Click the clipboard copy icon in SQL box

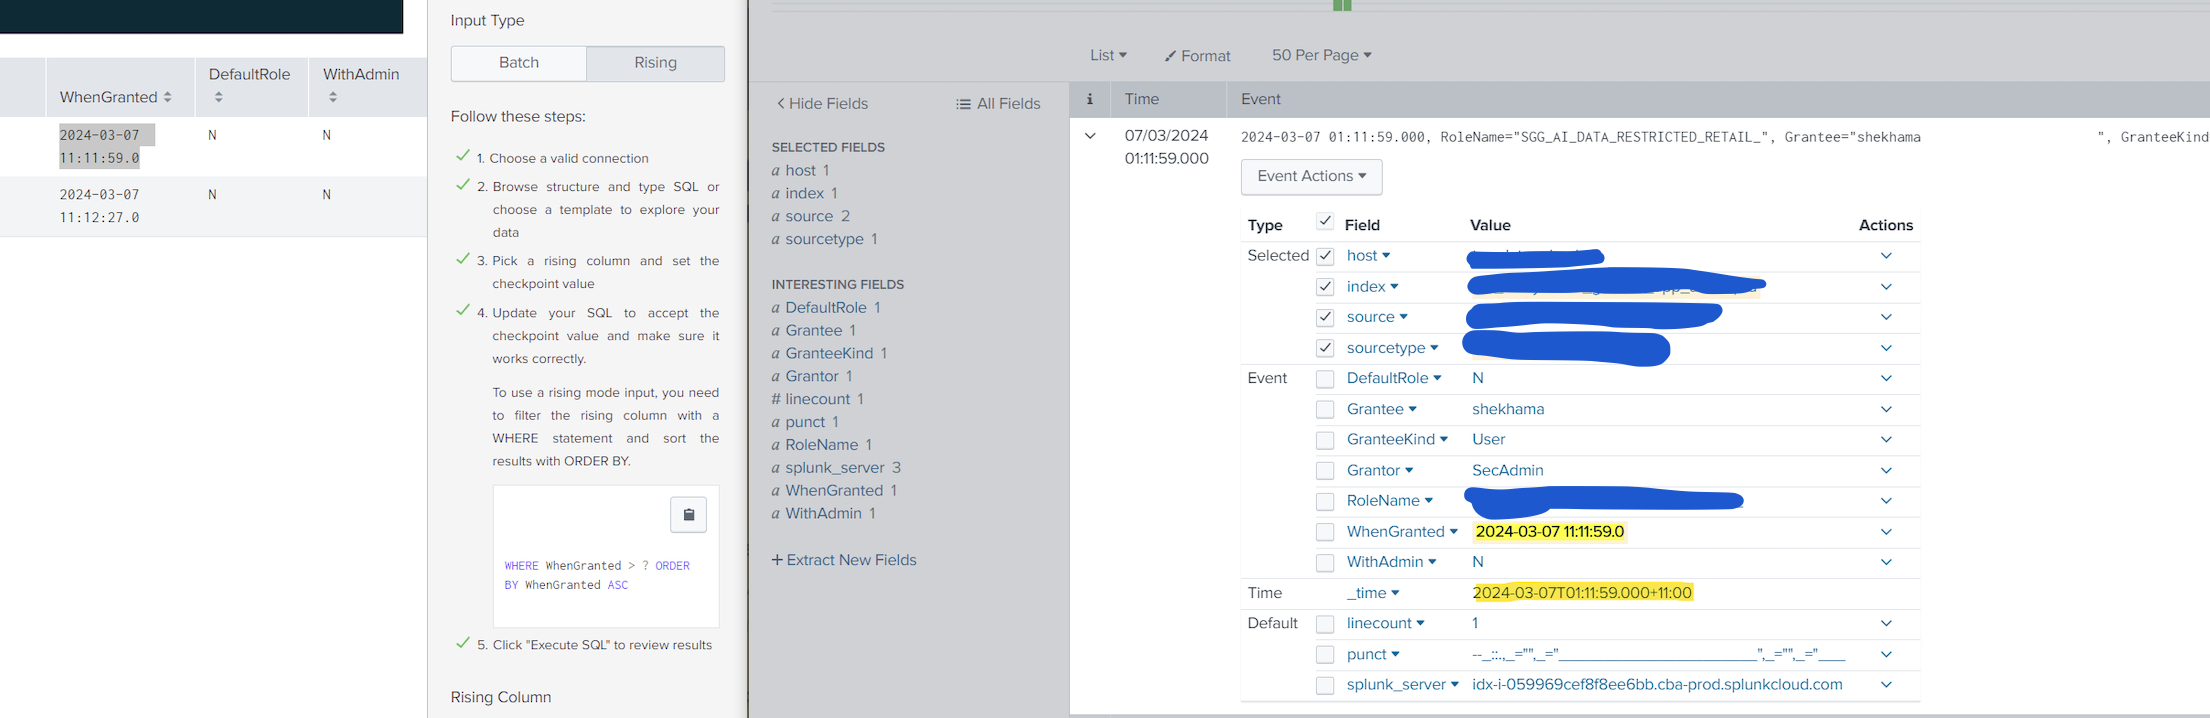[688, 515]
